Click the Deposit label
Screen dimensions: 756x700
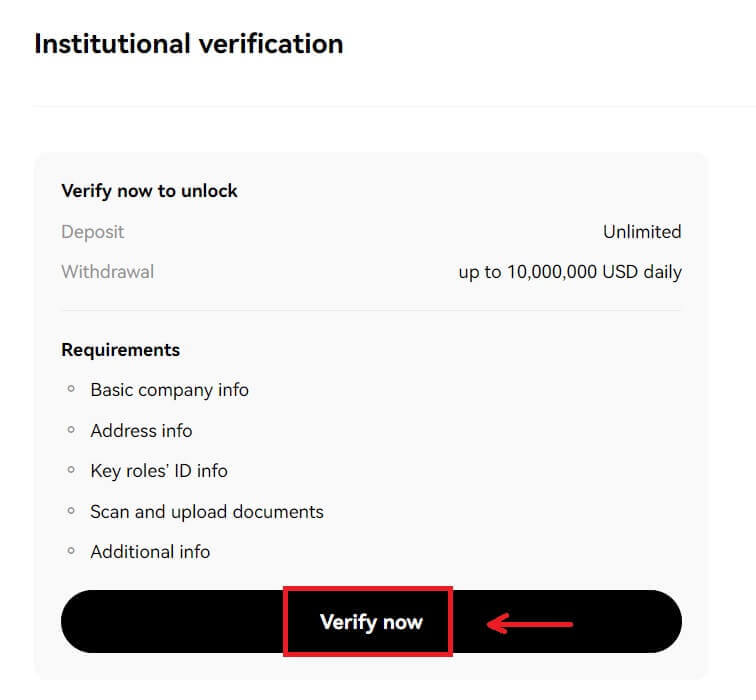coord(93,232)
